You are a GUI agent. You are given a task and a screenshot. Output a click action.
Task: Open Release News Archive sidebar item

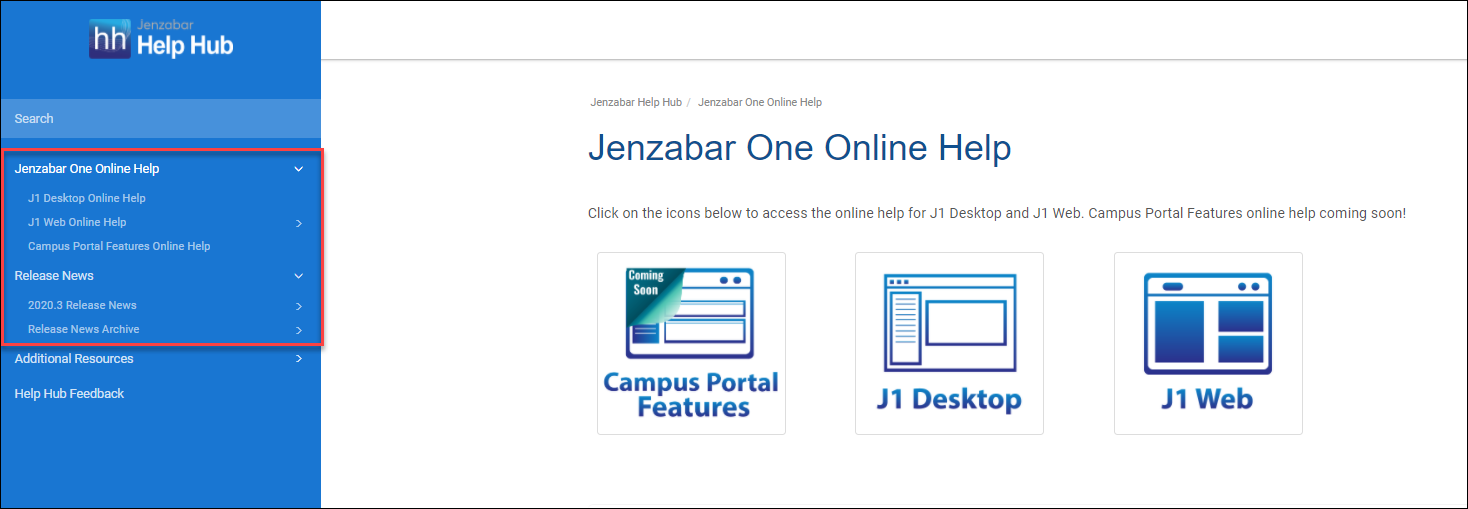pyautogui.click(x=84, y=329)
